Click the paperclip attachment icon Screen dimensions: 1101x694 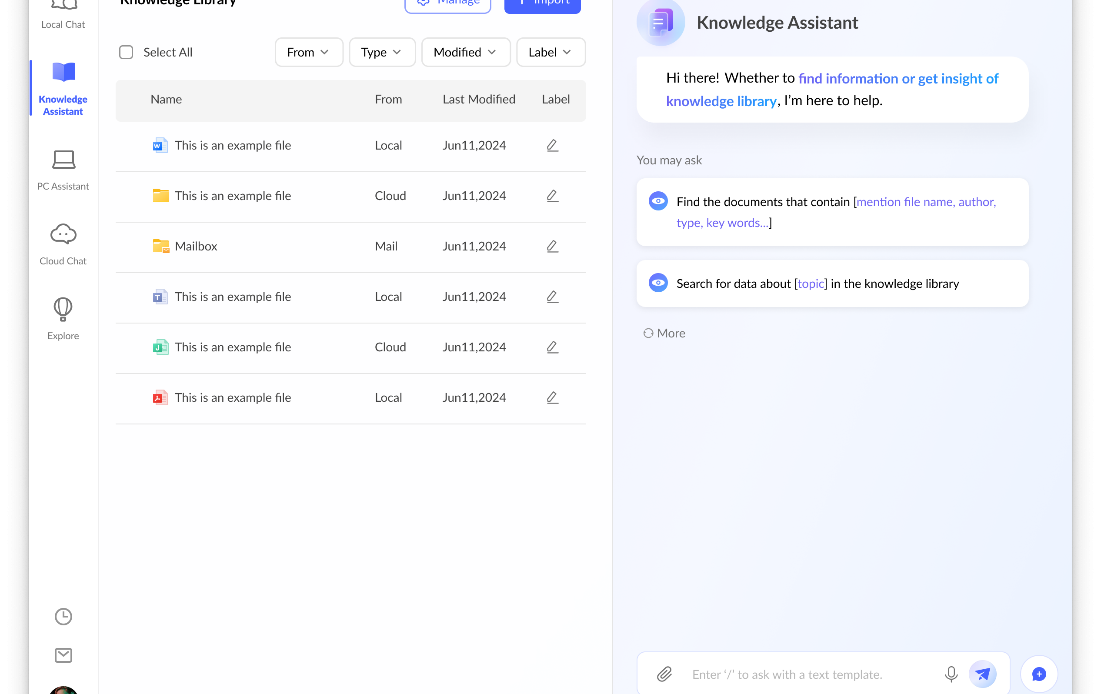coord(664,674)
